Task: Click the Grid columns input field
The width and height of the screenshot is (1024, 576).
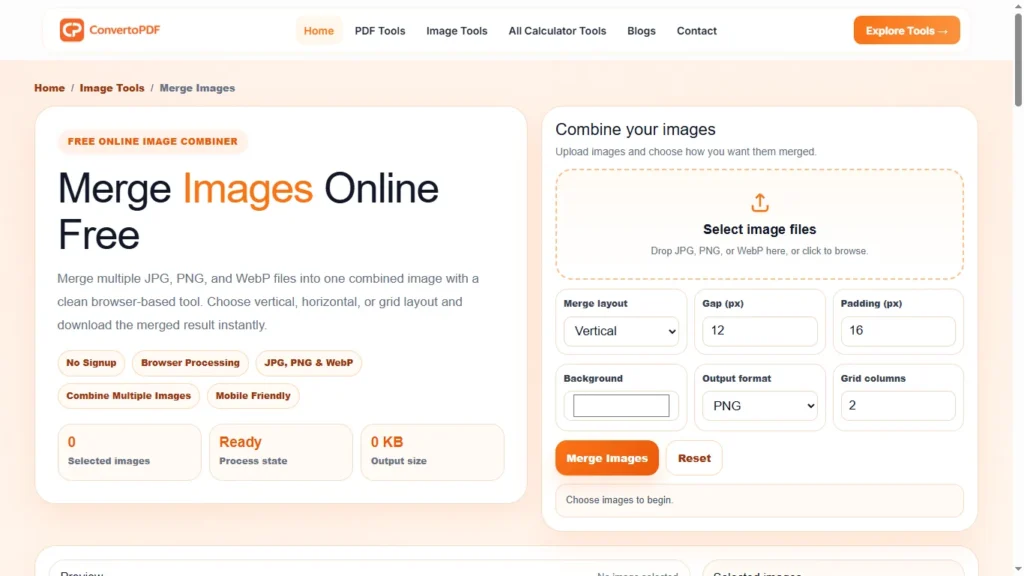Action: point(898,406)
